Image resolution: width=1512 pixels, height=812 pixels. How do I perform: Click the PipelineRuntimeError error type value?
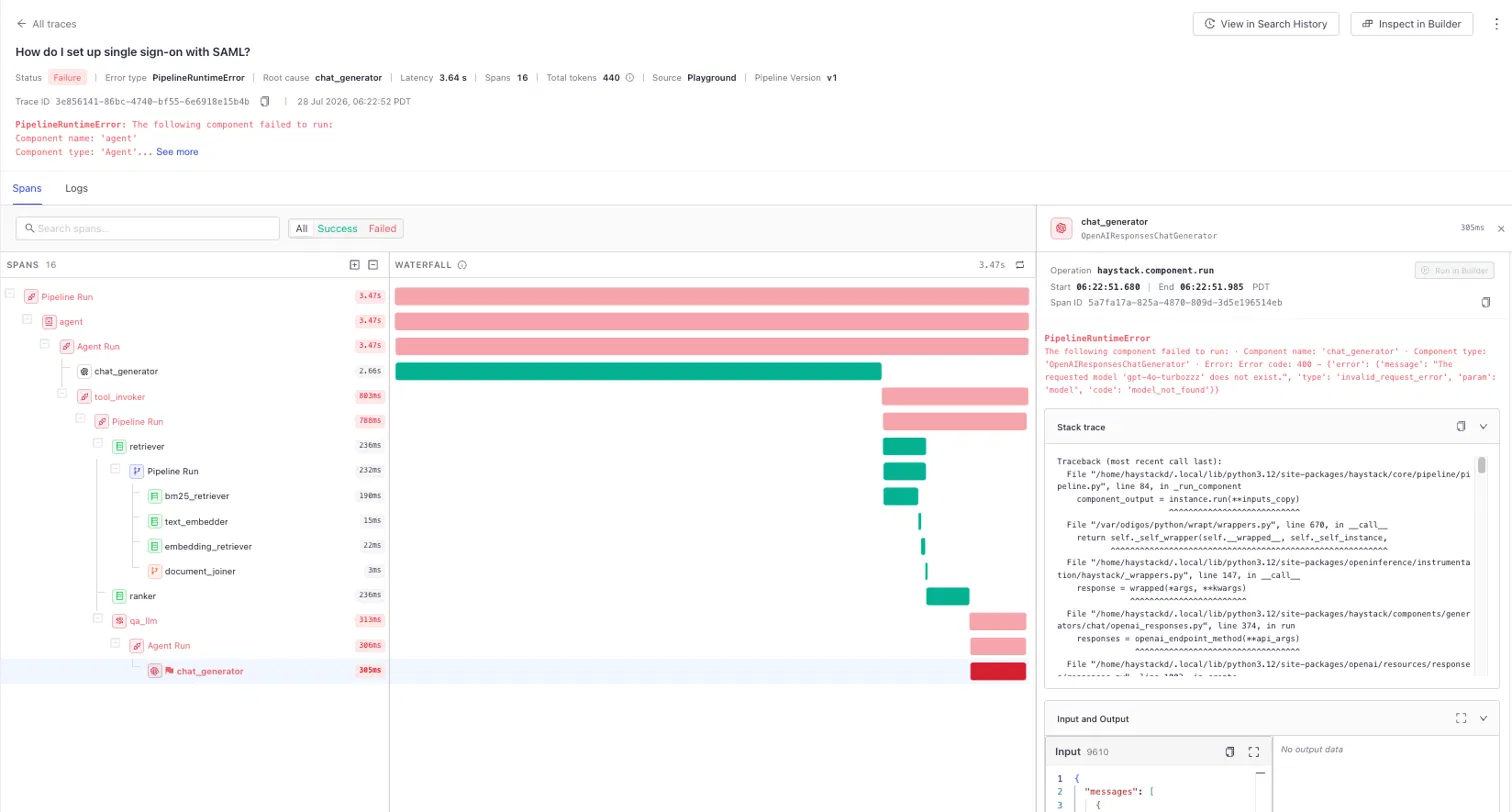[198, 77]
